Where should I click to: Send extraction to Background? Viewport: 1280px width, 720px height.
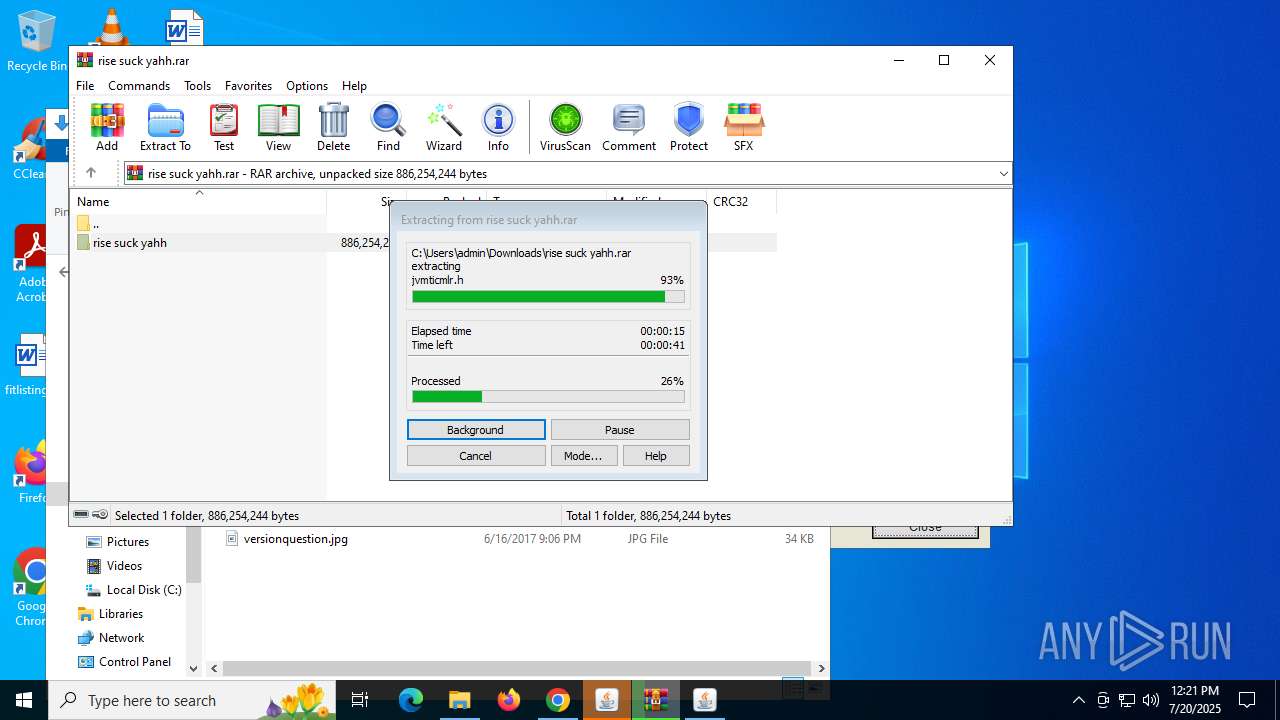pos(476,429)
